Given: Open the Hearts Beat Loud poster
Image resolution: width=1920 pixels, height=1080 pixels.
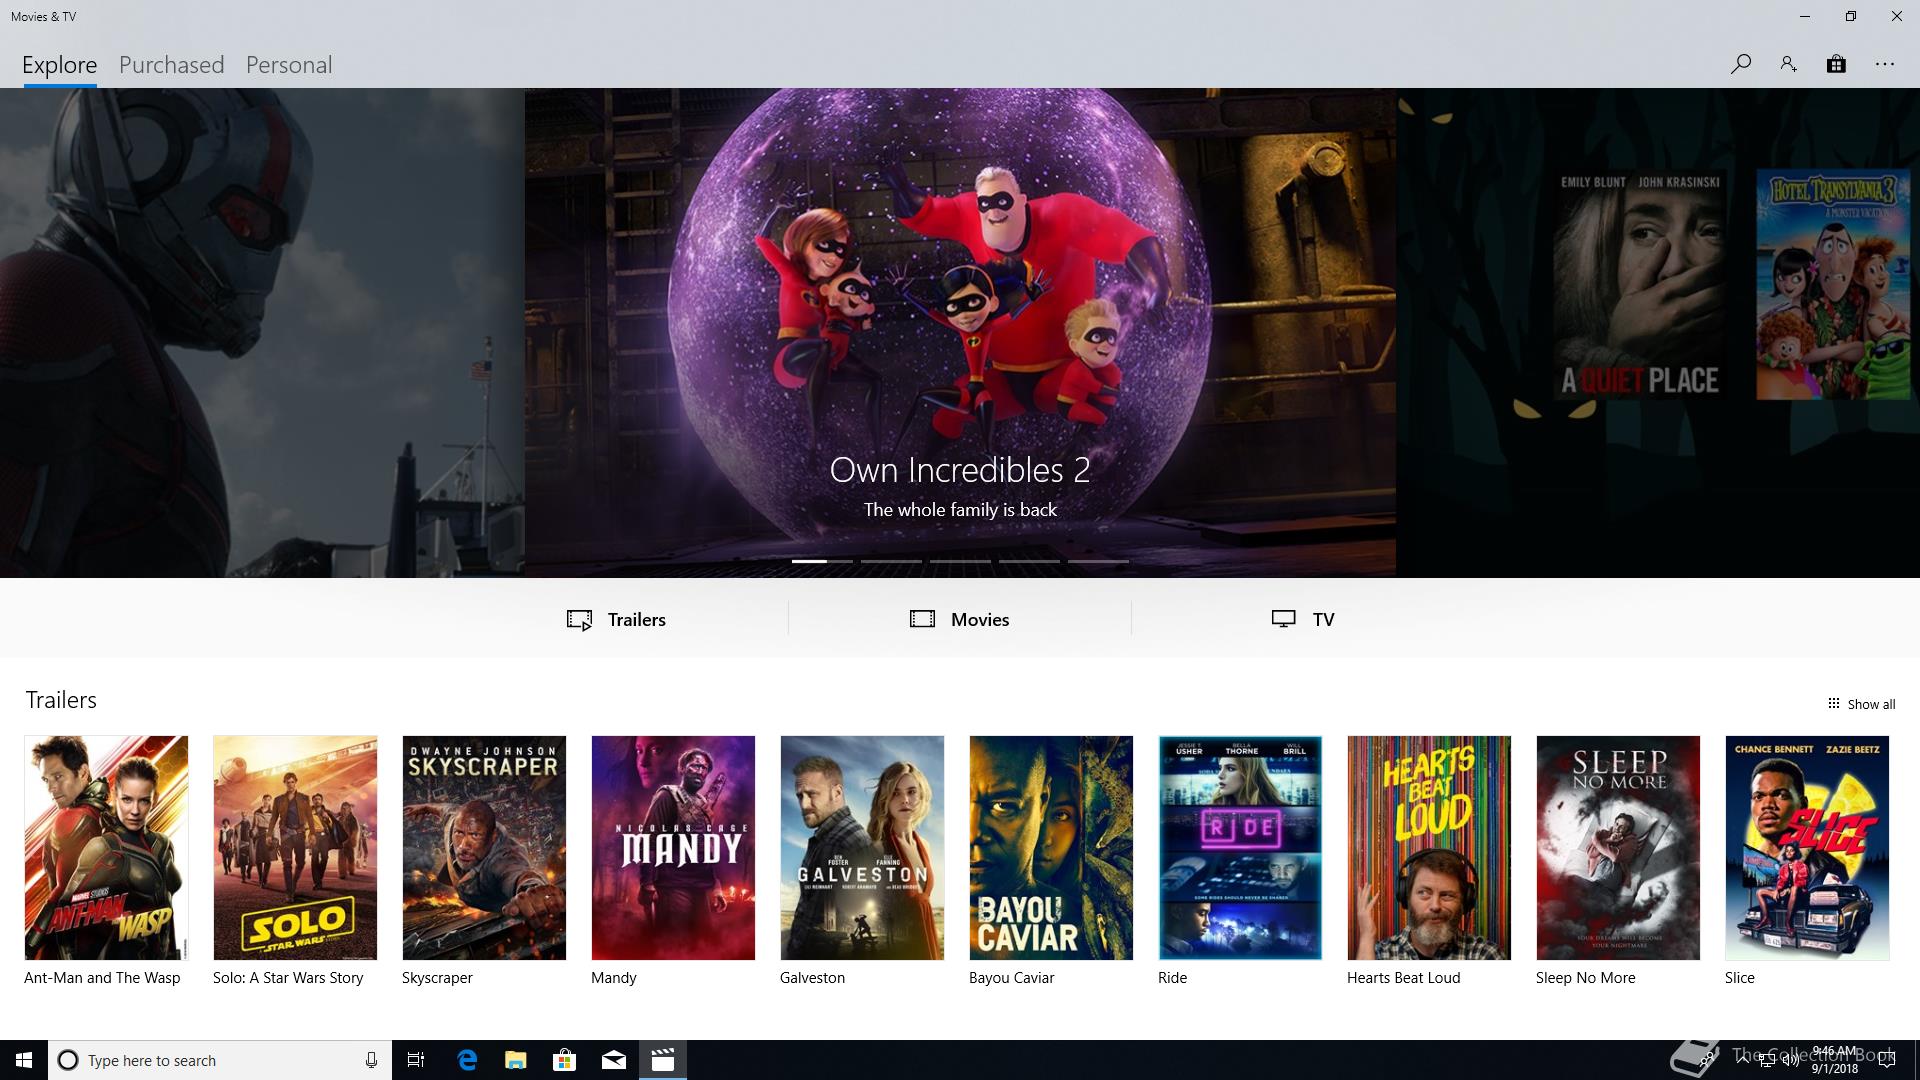Looking at the screenshot, I should coord(1429,848).
